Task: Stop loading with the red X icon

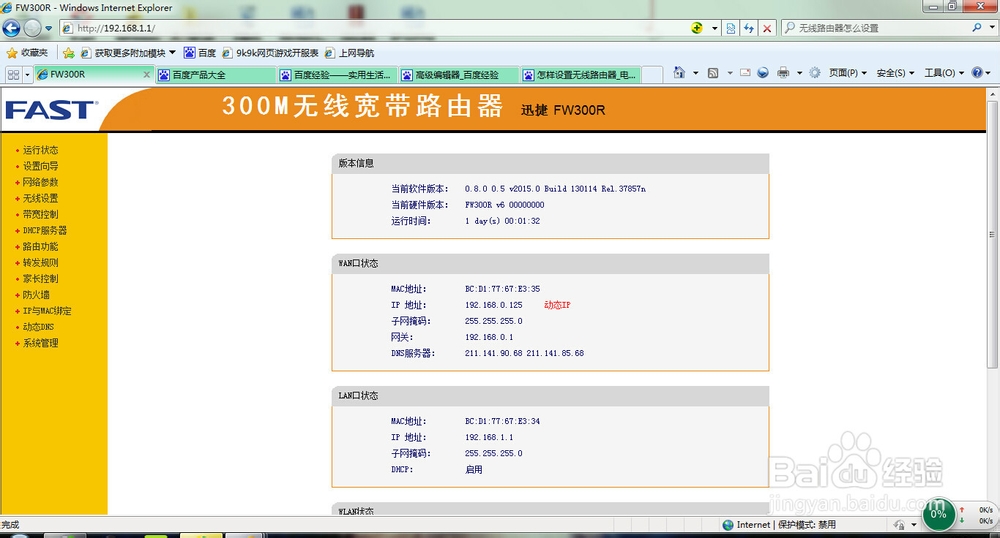Action: coord(767,28)
